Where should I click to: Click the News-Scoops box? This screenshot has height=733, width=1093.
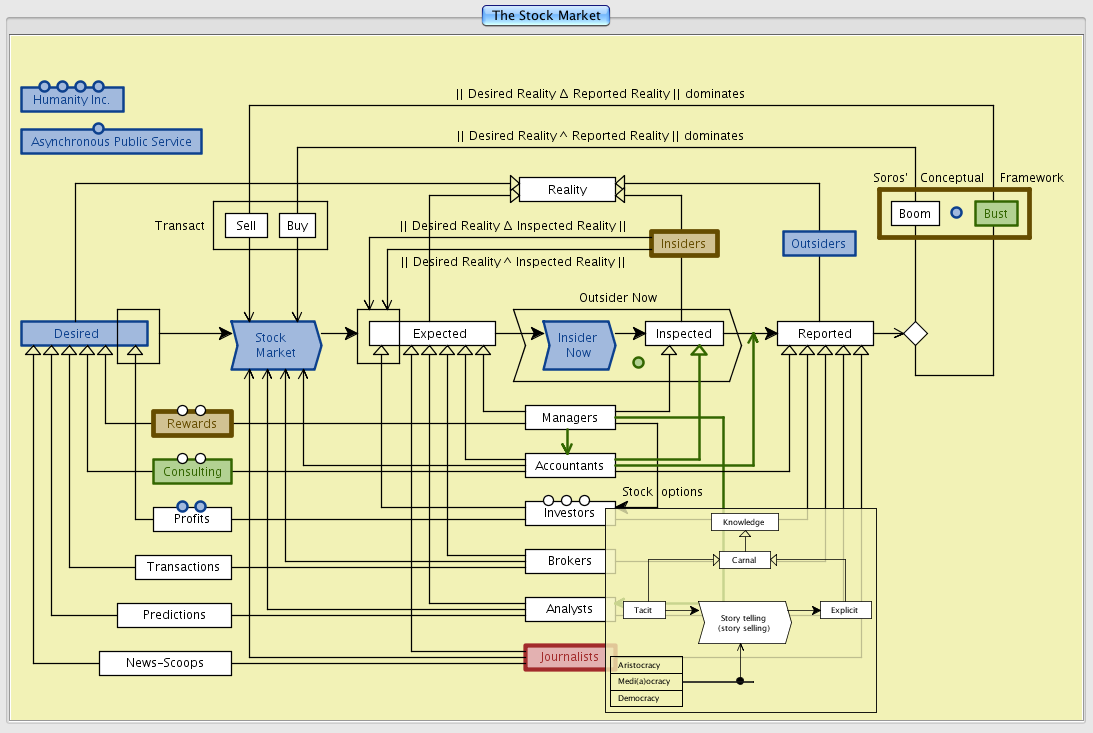[165, 663]
